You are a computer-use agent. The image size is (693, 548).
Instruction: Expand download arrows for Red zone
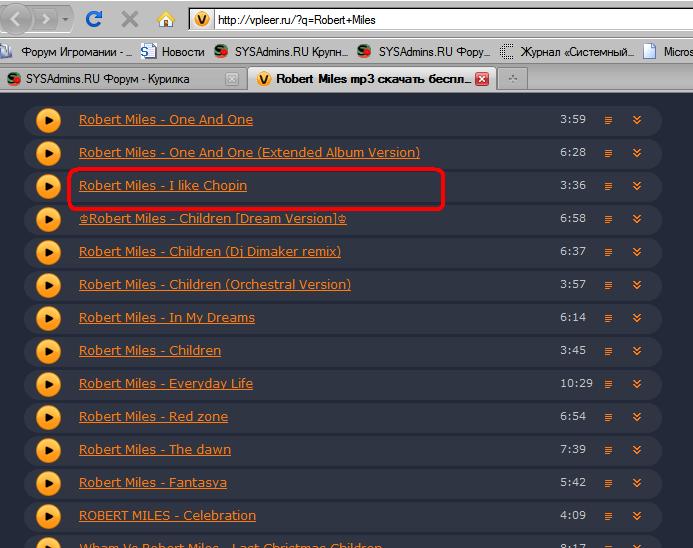tap(637, 417)
